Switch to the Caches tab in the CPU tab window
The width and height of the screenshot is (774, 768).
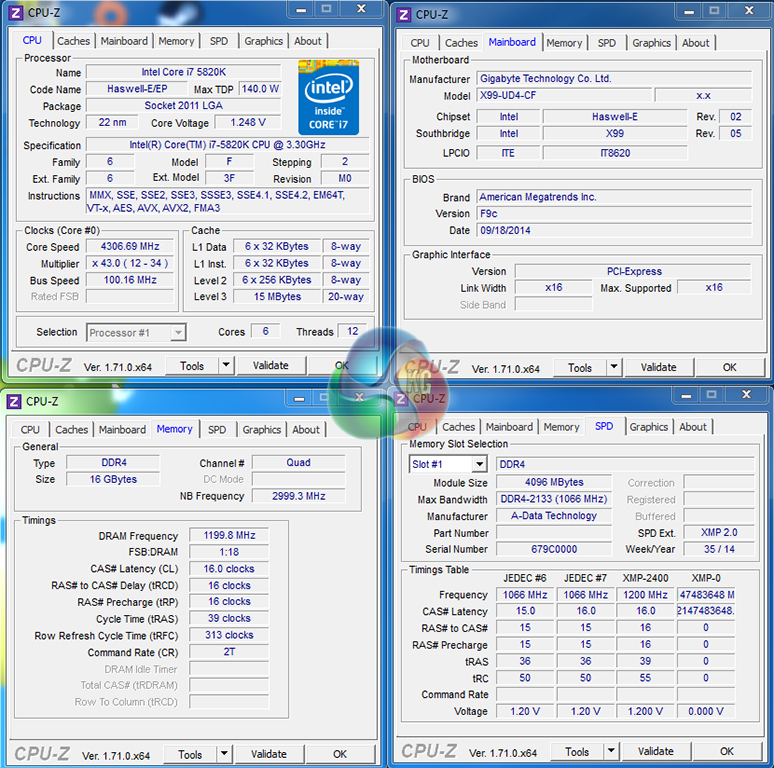pos(73,41)
